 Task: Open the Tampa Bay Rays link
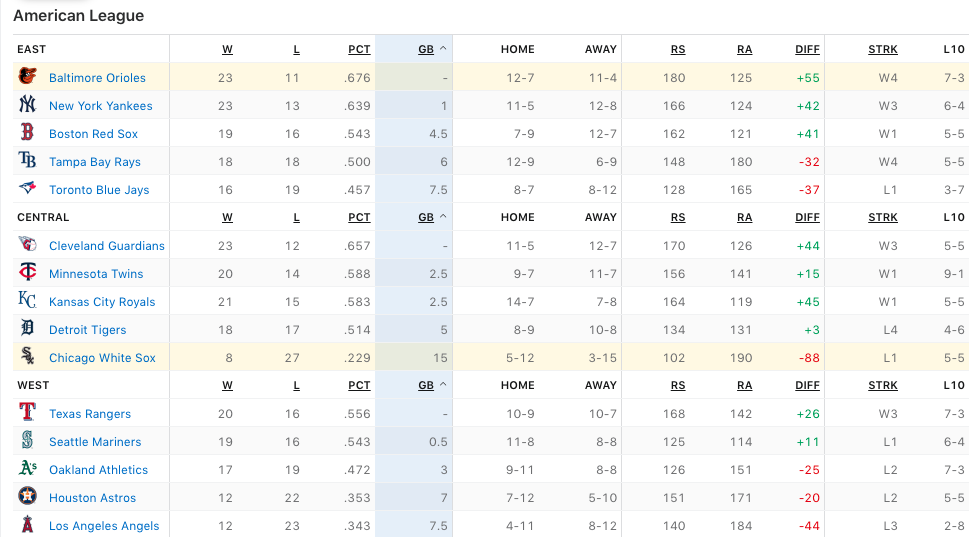(x=95, y=162)
